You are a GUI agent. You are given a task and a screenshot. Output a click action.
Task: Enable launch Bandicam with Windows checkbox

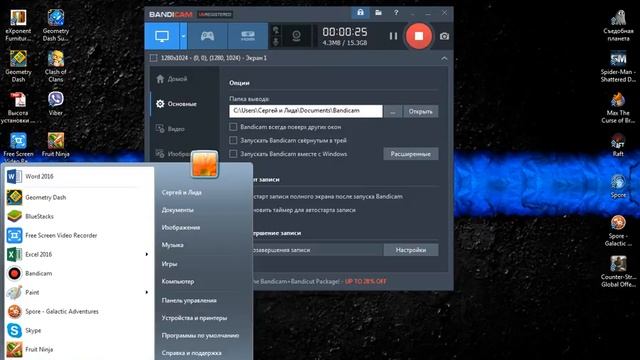(x=233, y=154)
